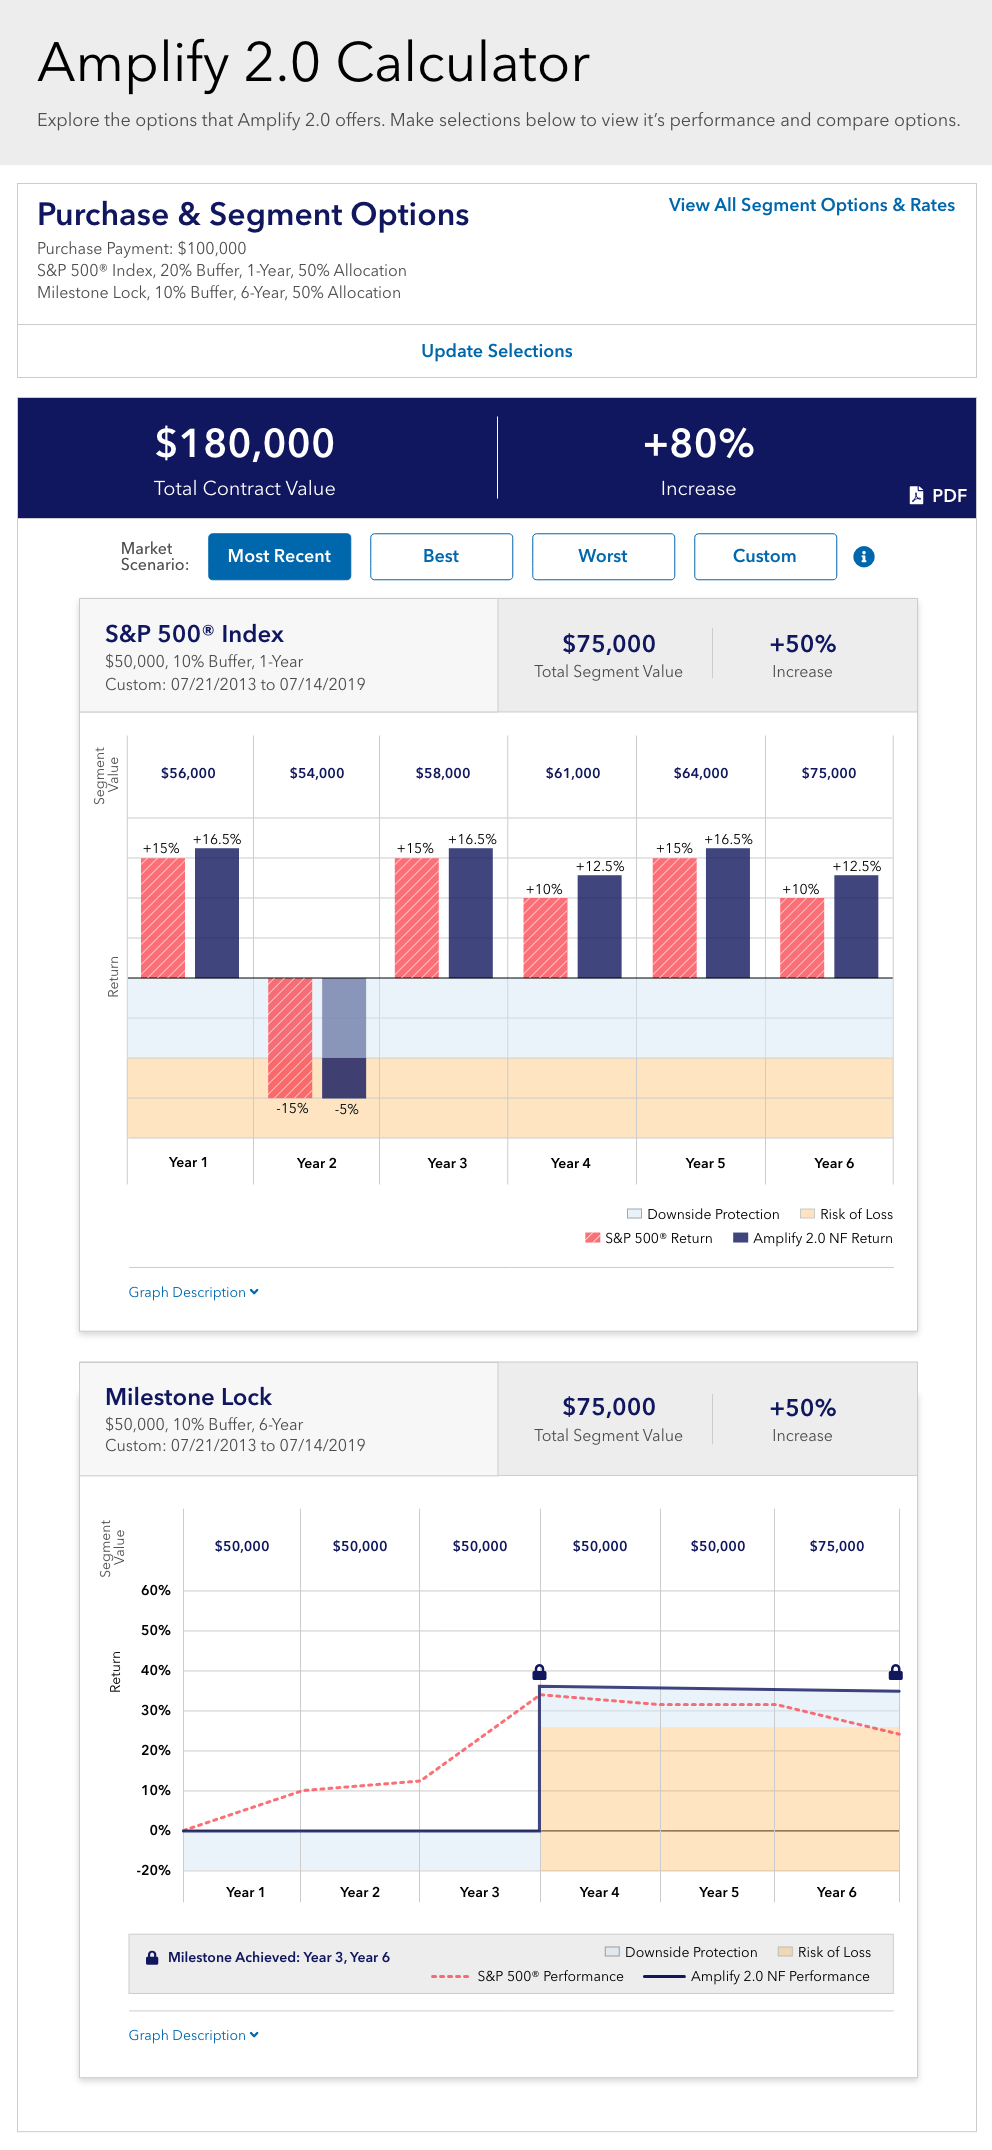Click the Amplify 2.0 NF Performance legend line

click(665, 1977)
